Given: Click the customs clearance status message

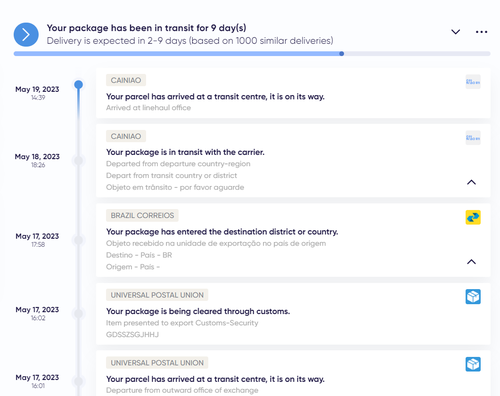Looking at the screenshot, I should (x=198, y=311).
